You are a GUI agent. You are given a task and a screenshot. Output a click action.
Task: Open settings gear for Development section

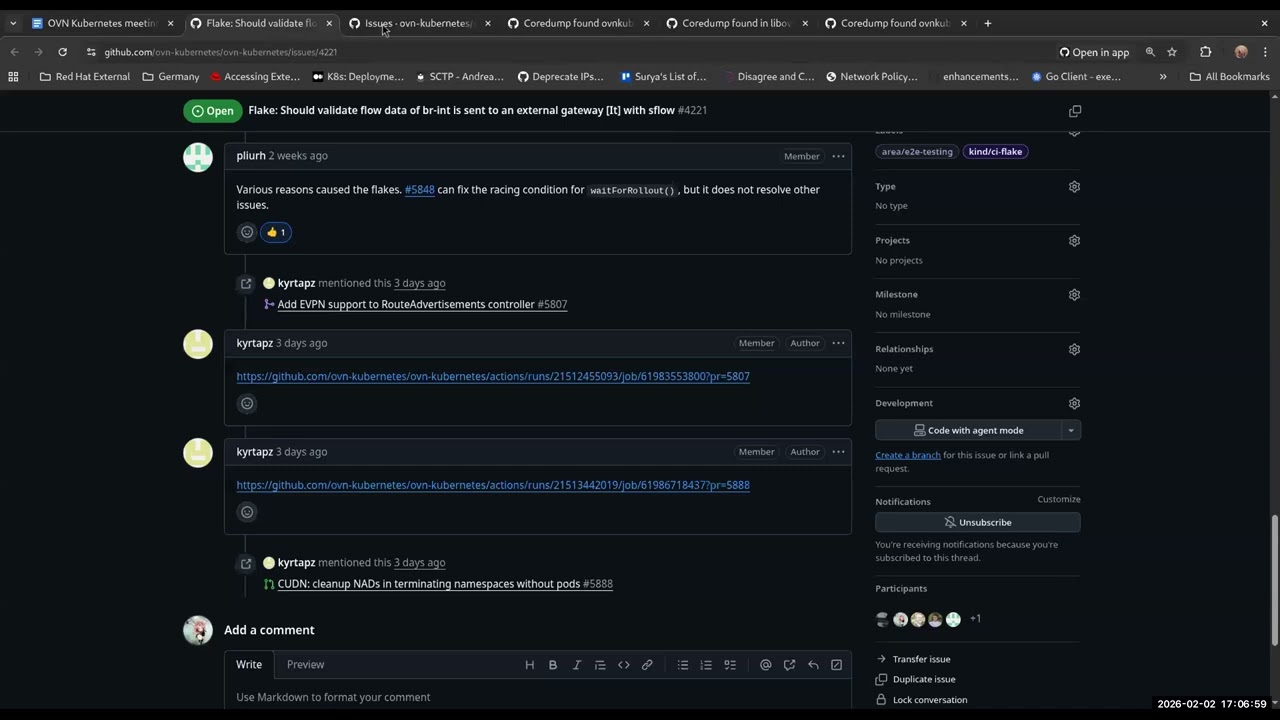1074,404
